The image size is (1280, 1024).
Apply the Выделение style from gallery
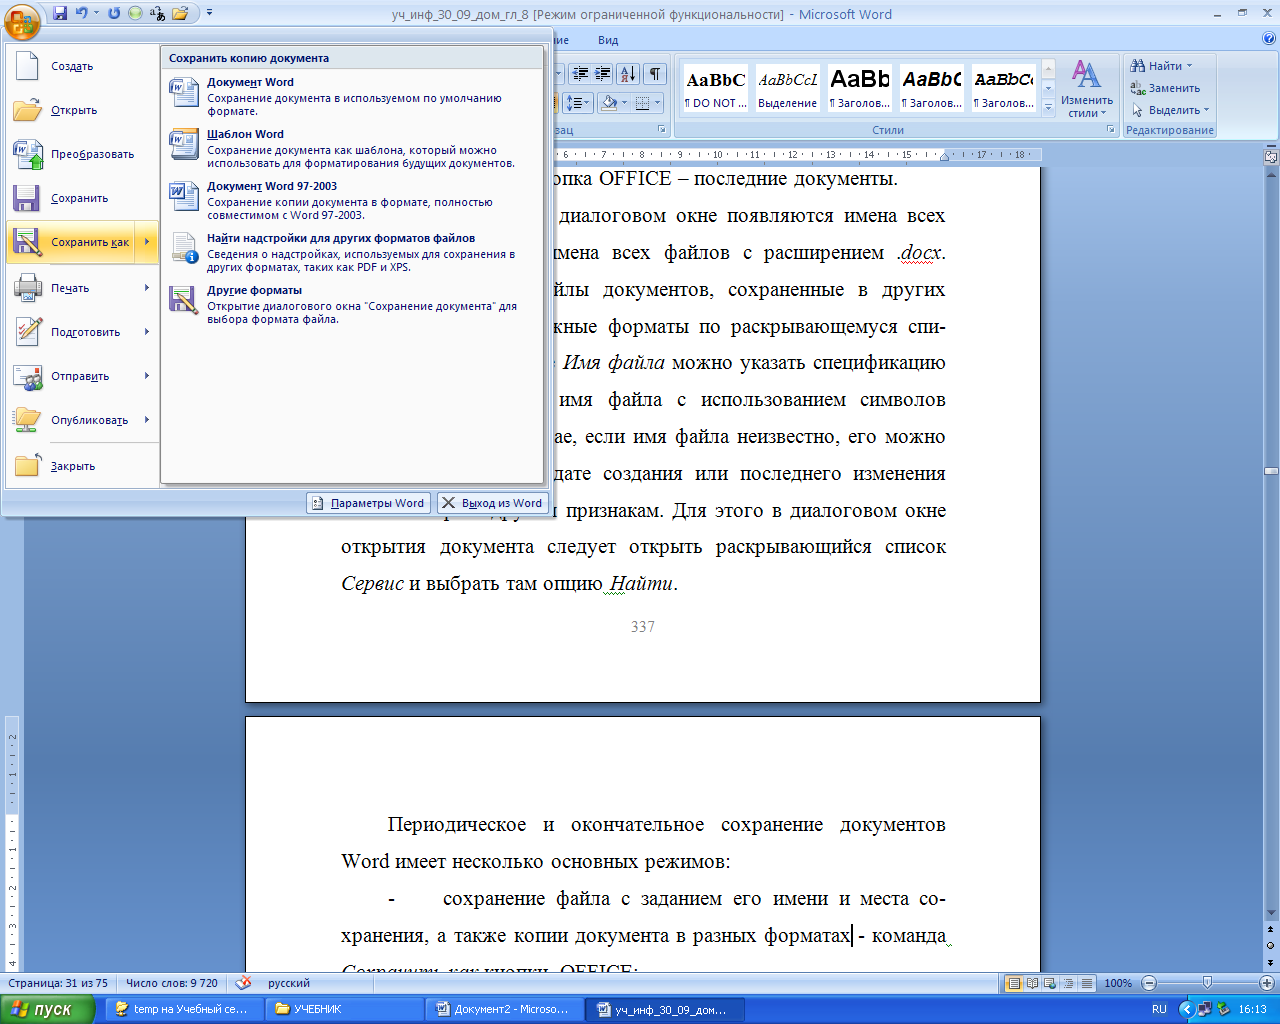(x=788, y=88)
